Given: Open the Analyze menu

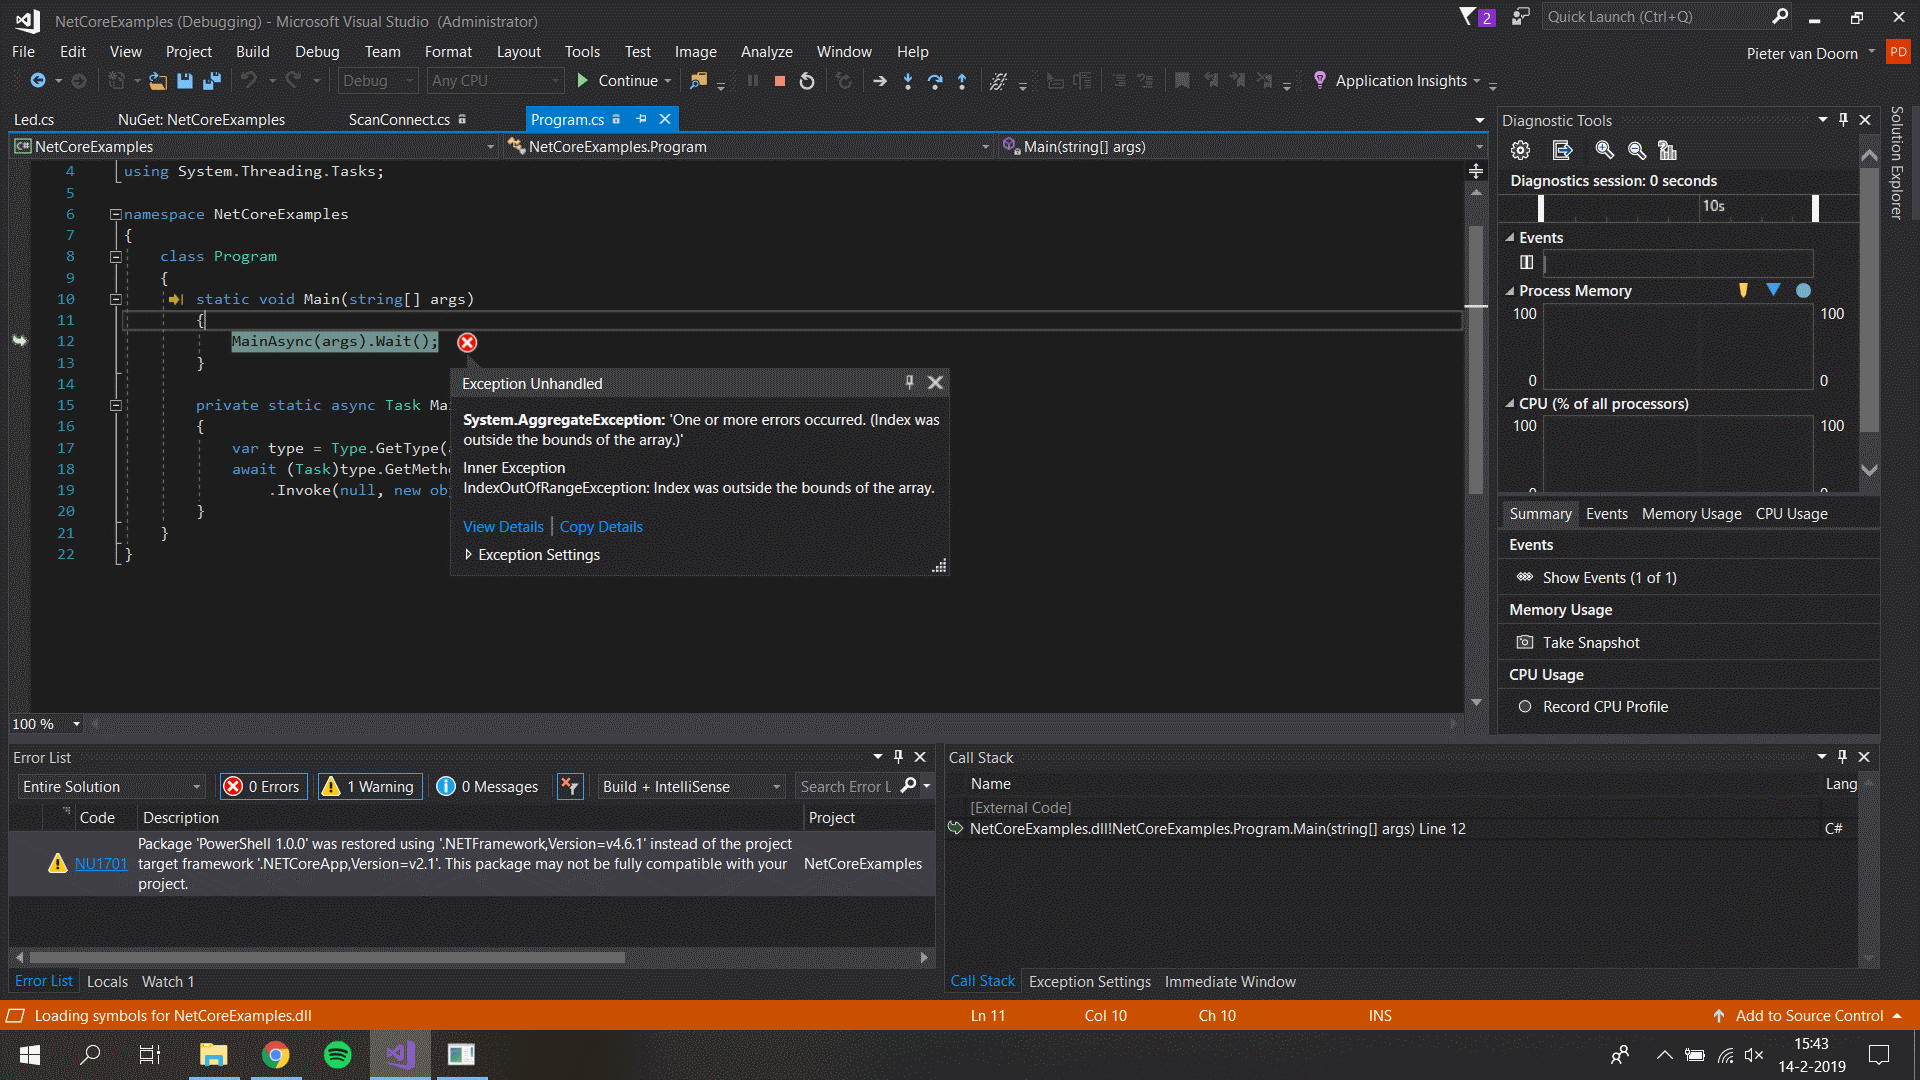Looking at the screenshot, I should point(766,52).
